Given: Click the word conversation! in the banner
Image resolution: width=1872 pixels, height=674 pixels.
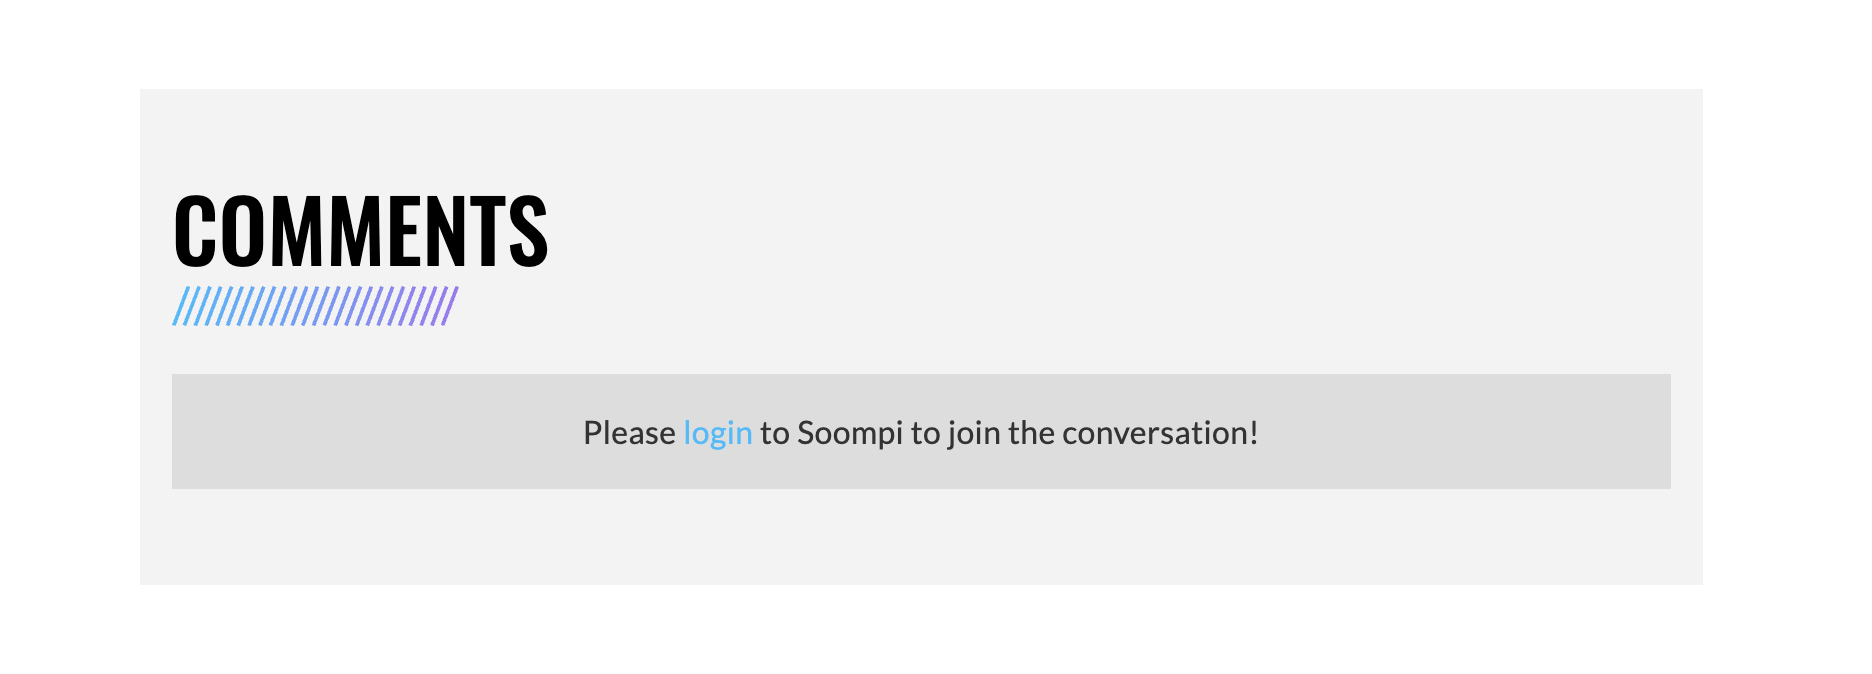Looking at the screenshot, I should point(1160,433).
